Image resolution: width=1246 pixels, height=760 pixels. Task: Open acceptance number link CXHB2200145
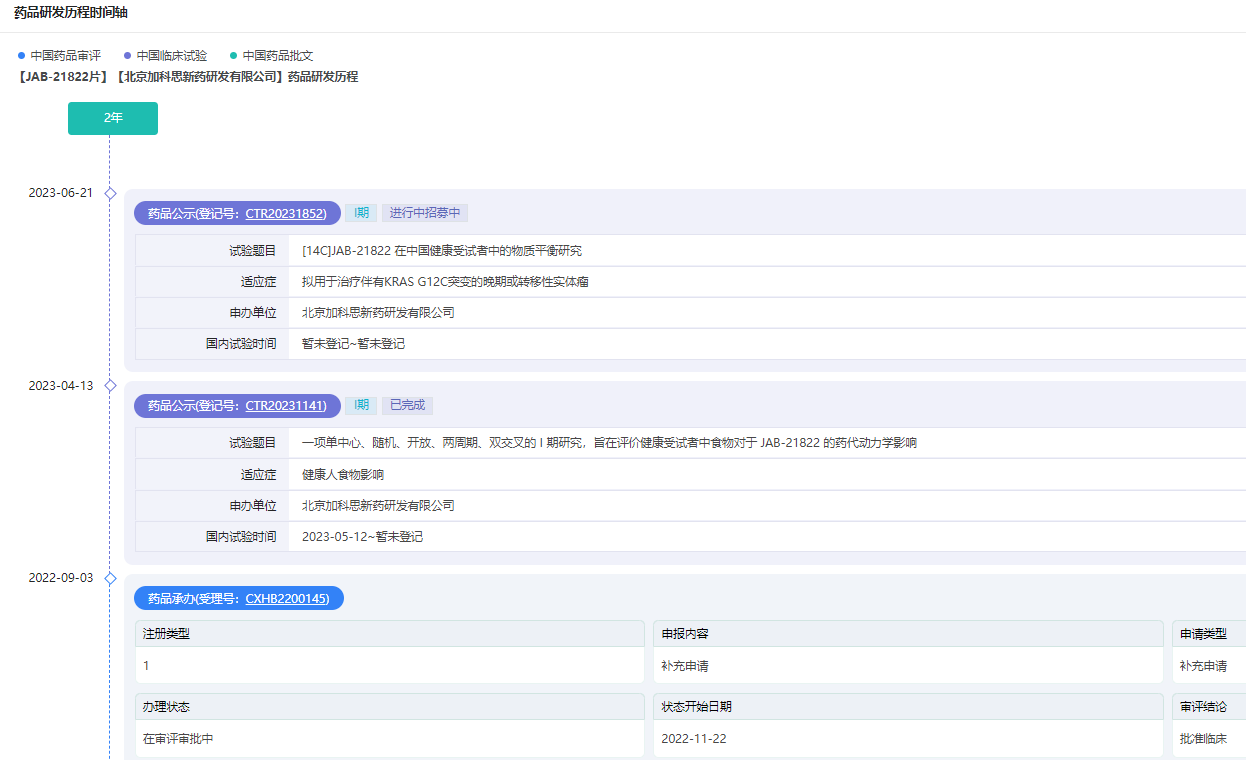point(286,598)
